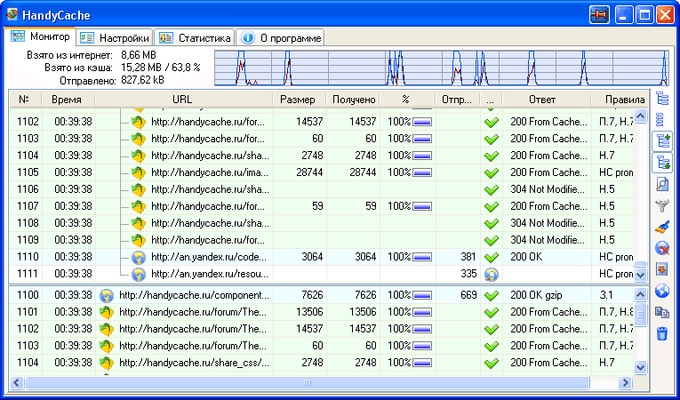
Task: Sort by the Размер column header
Action: (298, 99)
